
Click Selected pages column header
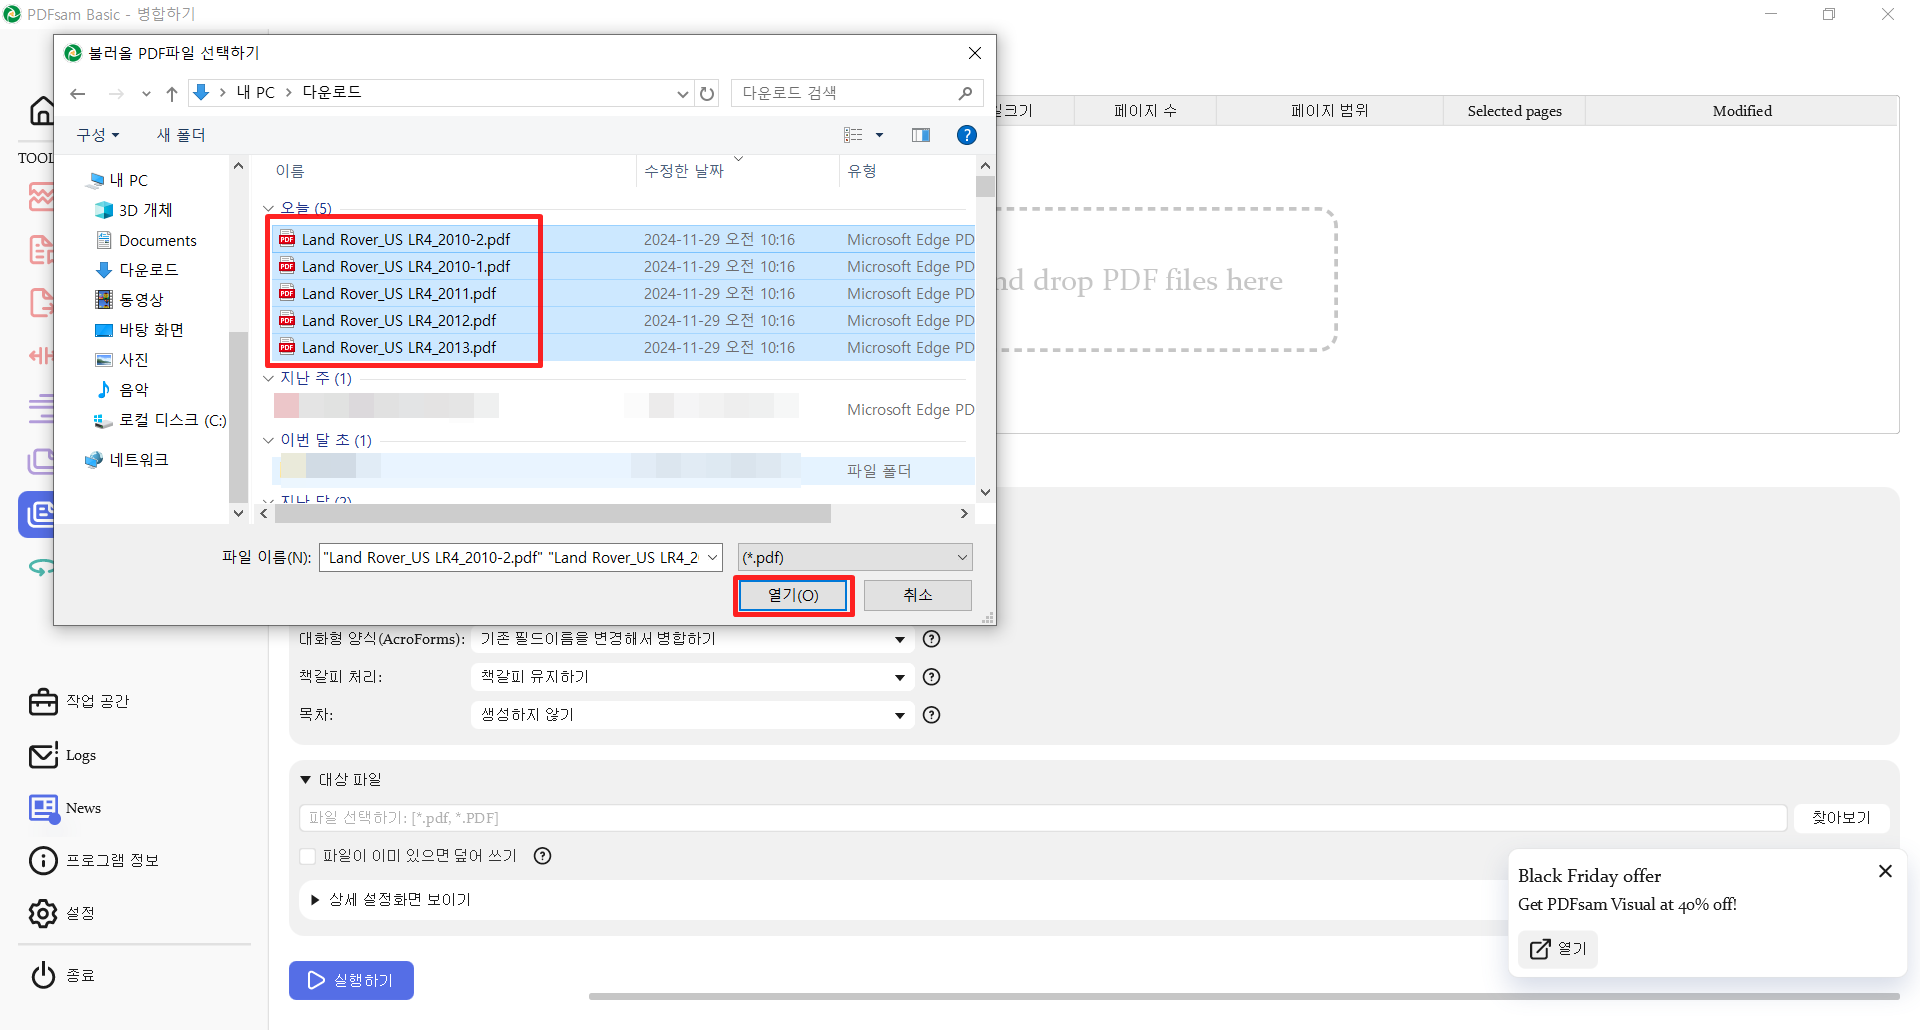[1514, 111]
